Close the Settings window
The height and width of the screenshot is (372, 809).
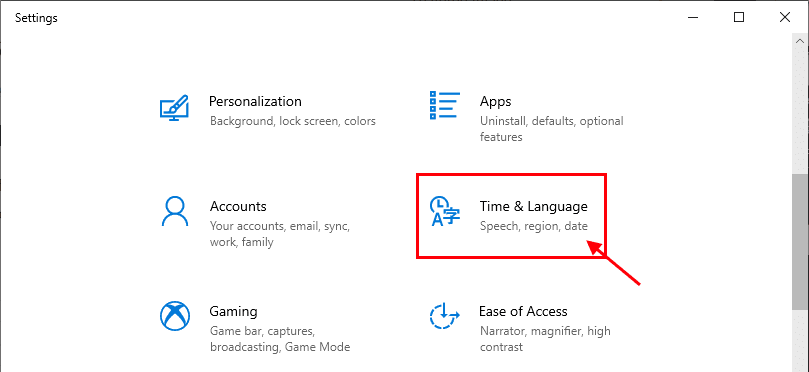click(785, 18)
